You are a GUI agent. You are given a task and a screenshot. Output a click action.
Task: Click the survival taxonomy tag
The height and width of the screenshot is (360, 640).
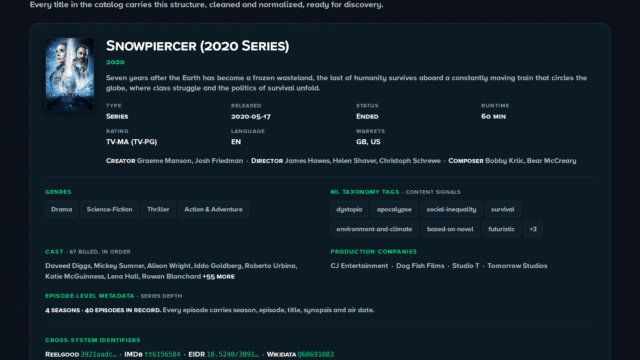coord(503,209)
